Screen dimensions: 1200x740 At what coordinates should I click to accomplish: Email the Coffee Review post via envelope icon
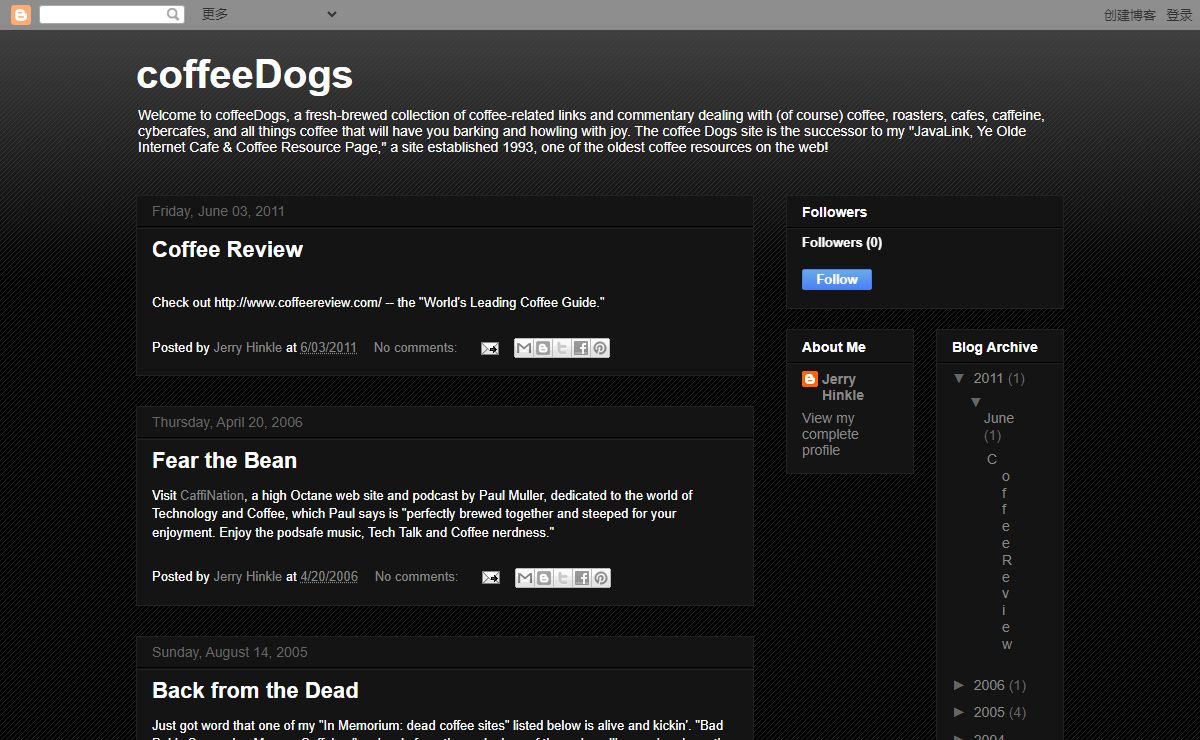coord(490,348)
